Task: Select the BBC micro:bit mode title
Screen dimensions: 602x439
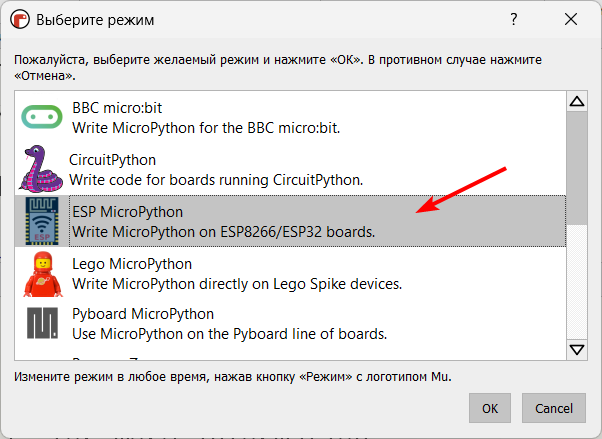Action: coord(117,108)
